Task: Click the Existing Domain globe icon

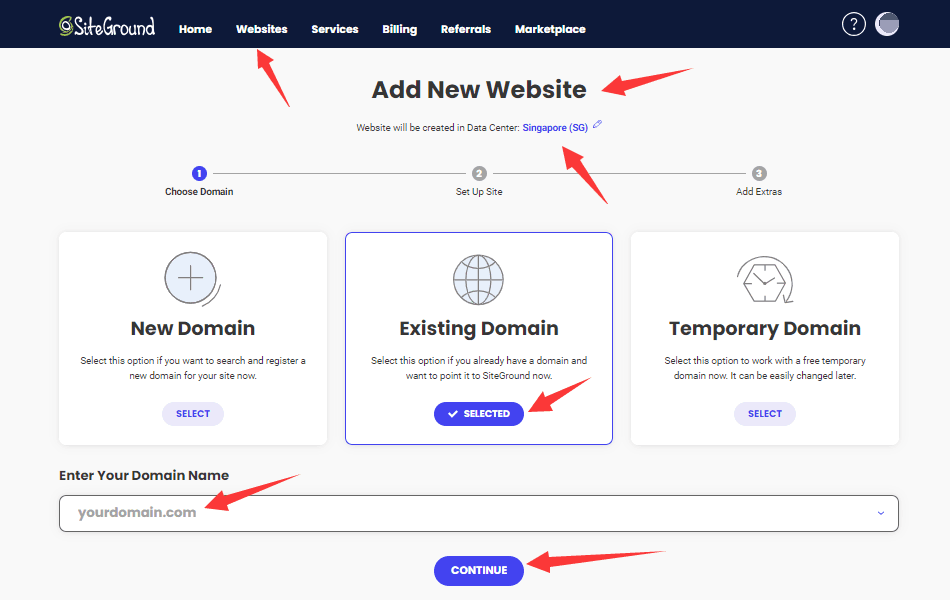Action: 478,279
